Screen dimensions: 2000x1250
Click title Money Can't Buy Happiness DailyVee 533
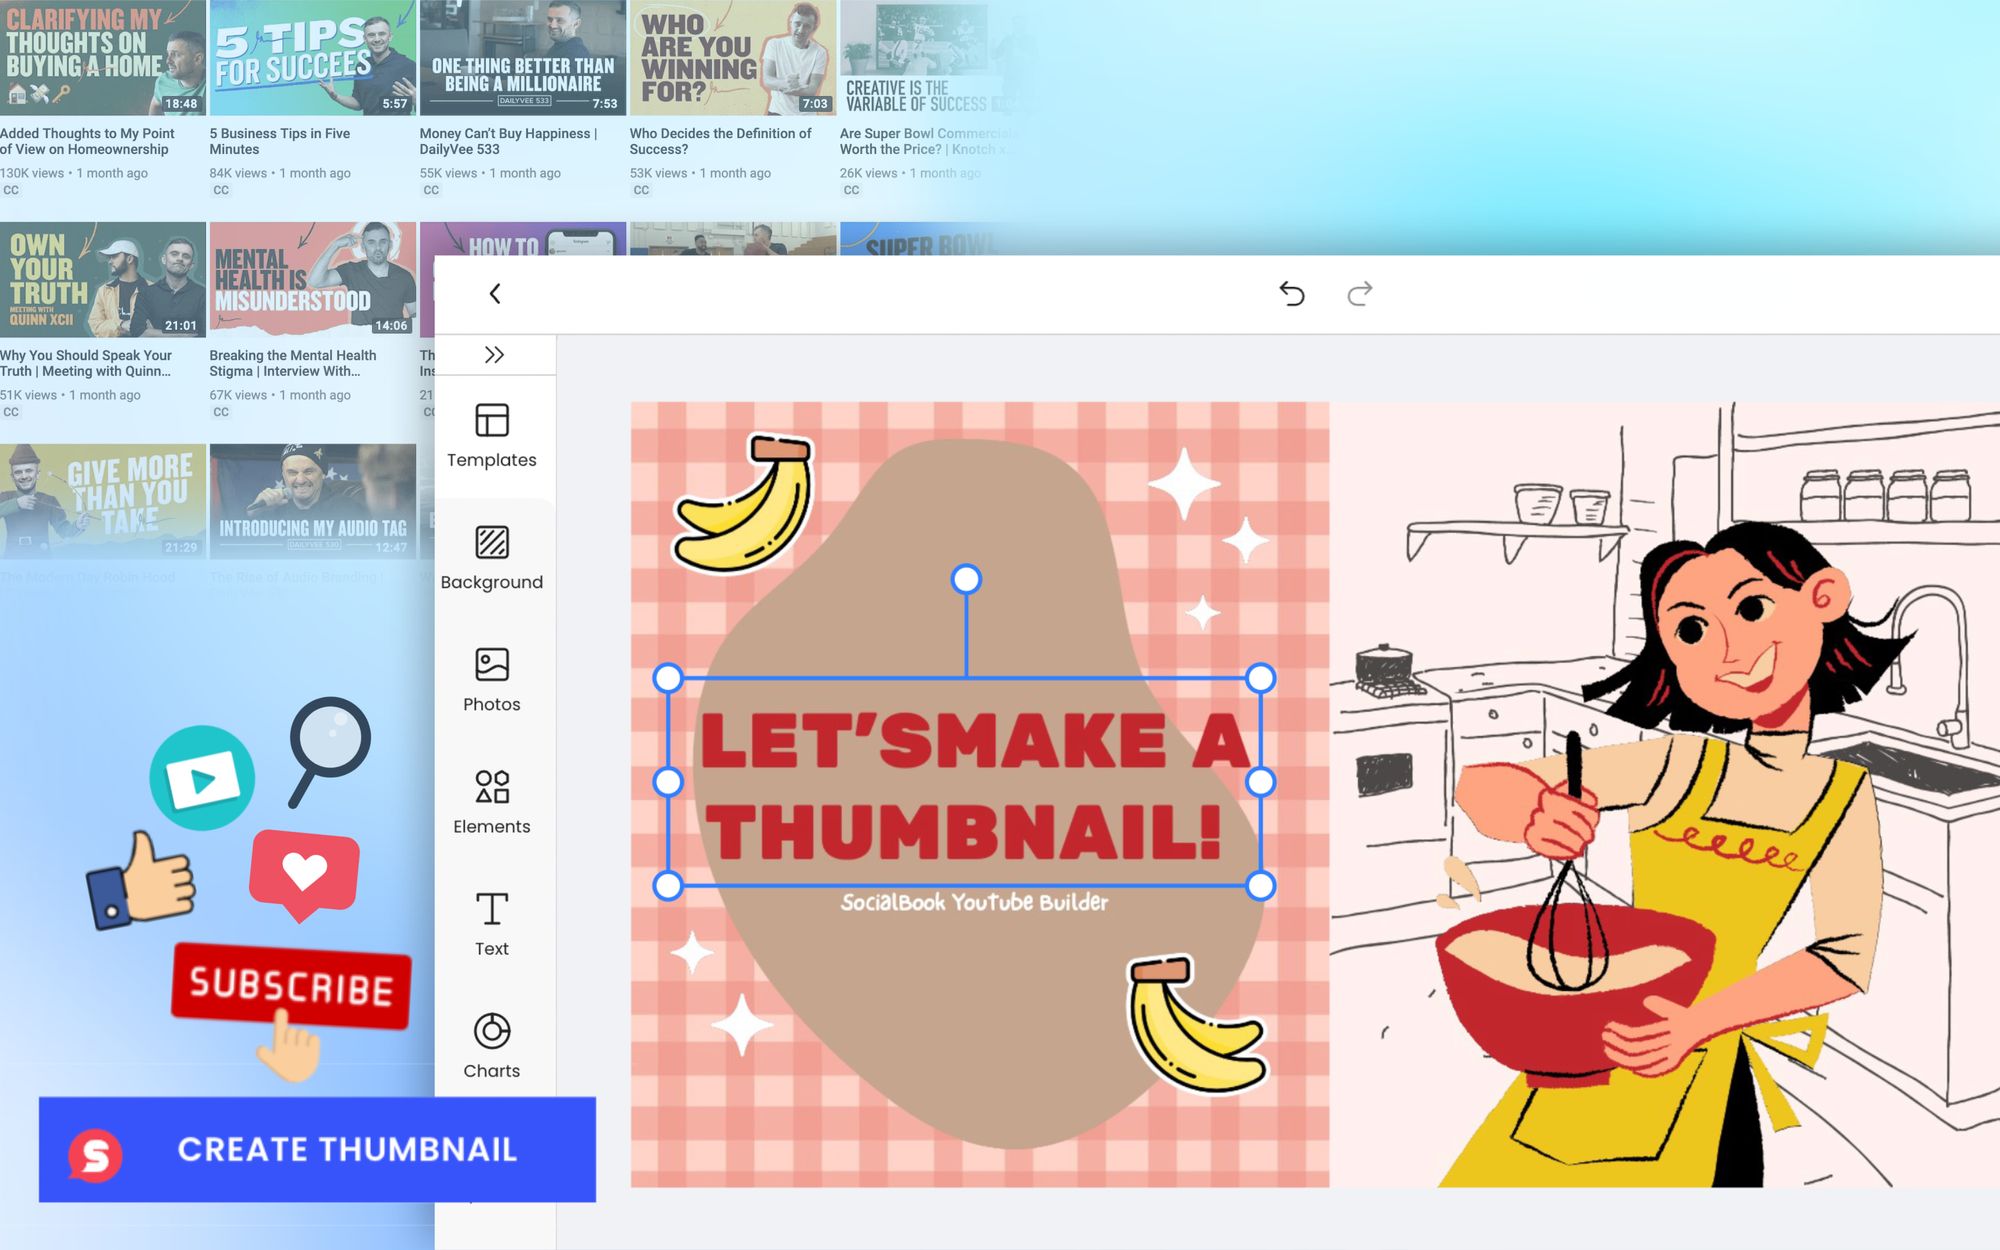click(x=508, y=141)
